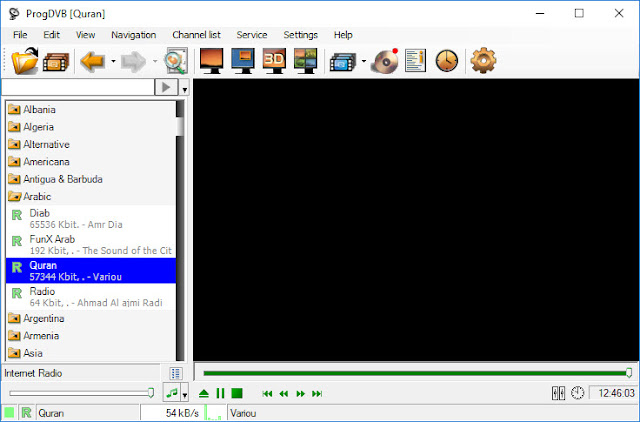
Task: Click the R radio icon in status bar
Action: coord(27,413)
